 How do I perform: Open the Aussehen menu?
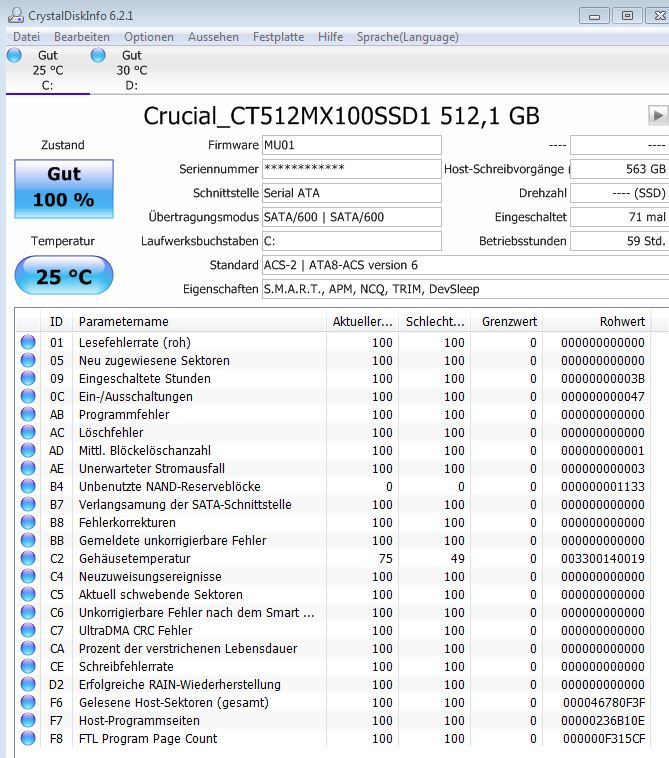pos(213,37)
